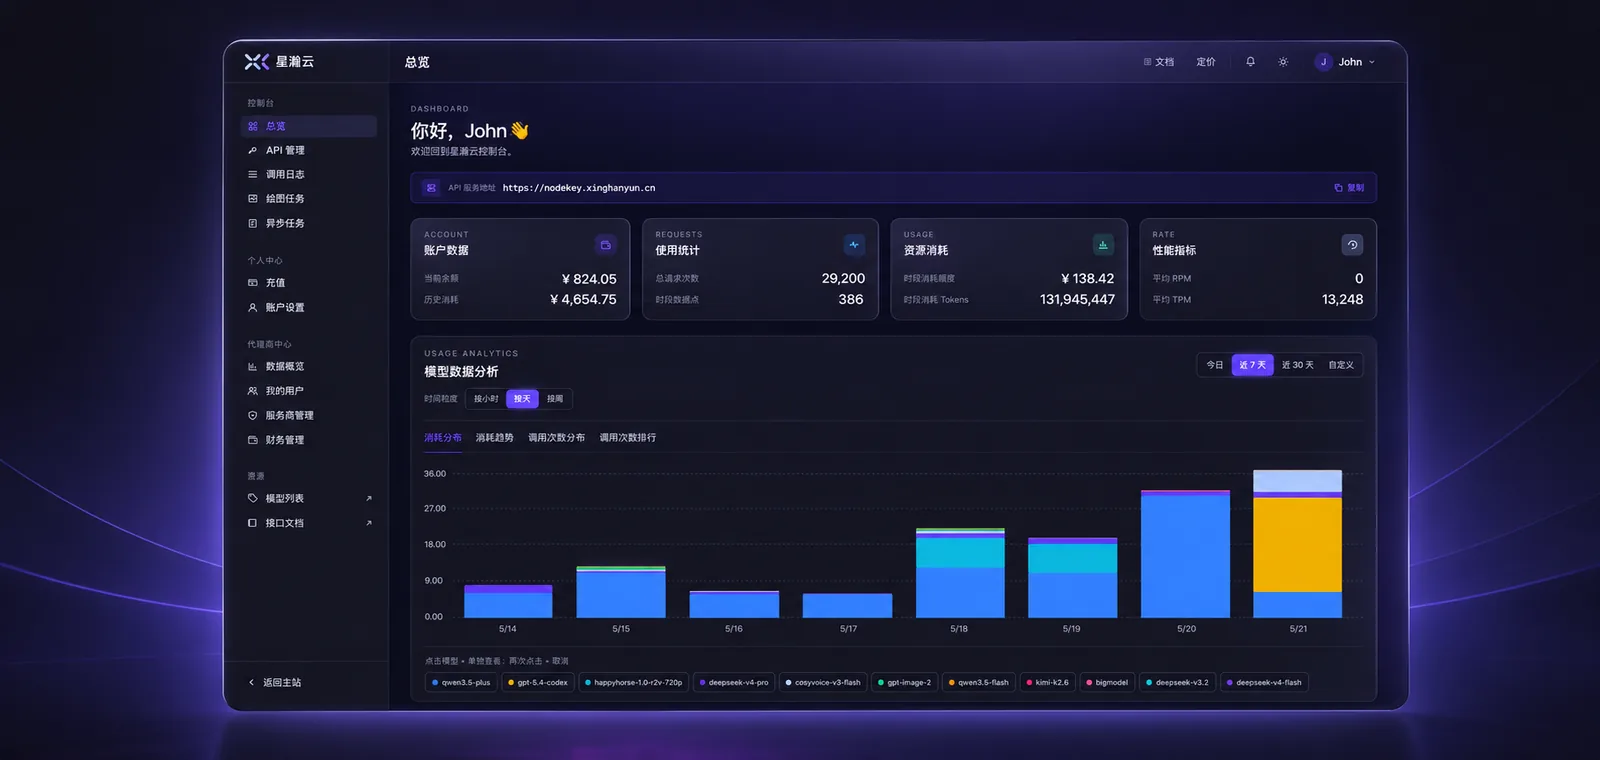Toggle qwen3.5-plus legend chip
1600x760 pixels.
(461, 683)
